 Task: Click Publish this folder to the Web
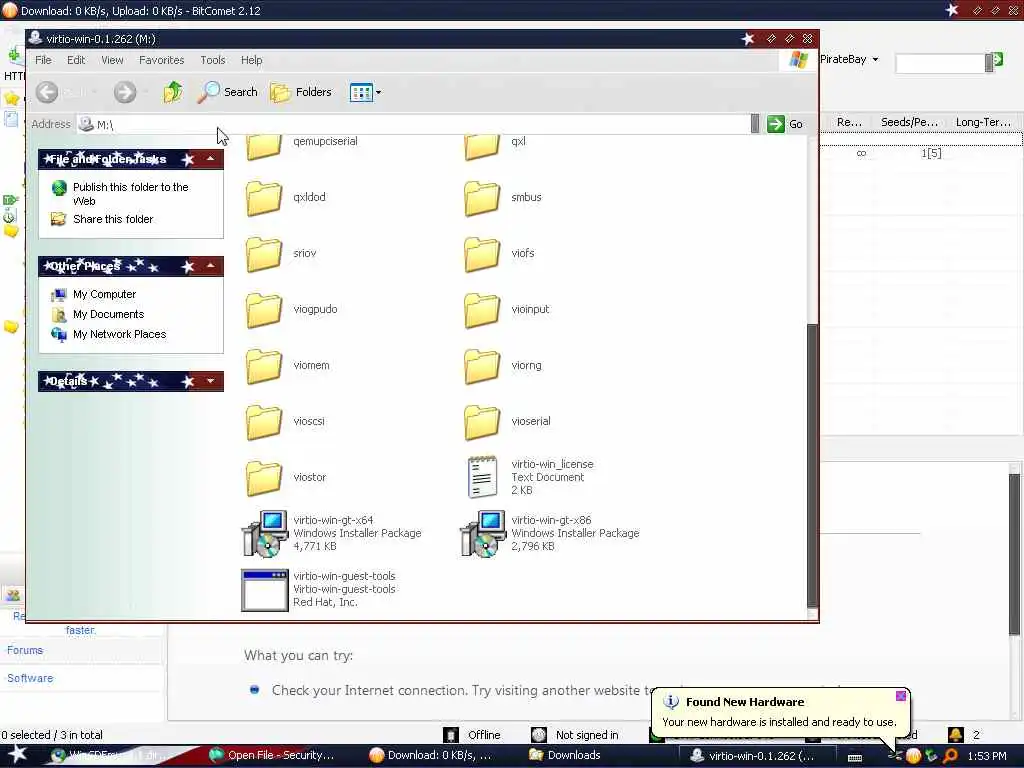131,193
